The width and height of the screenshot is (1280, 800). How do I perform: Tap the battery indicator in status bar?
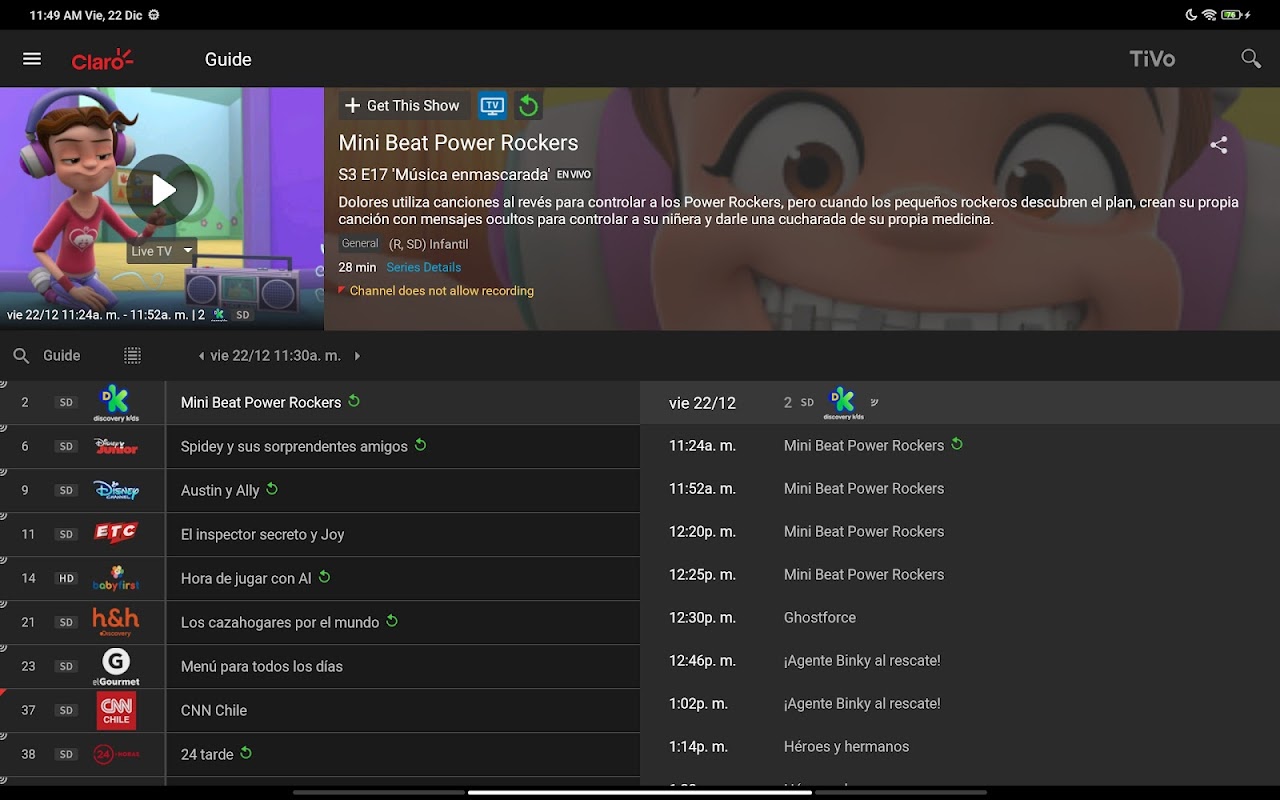[1236, 15]
